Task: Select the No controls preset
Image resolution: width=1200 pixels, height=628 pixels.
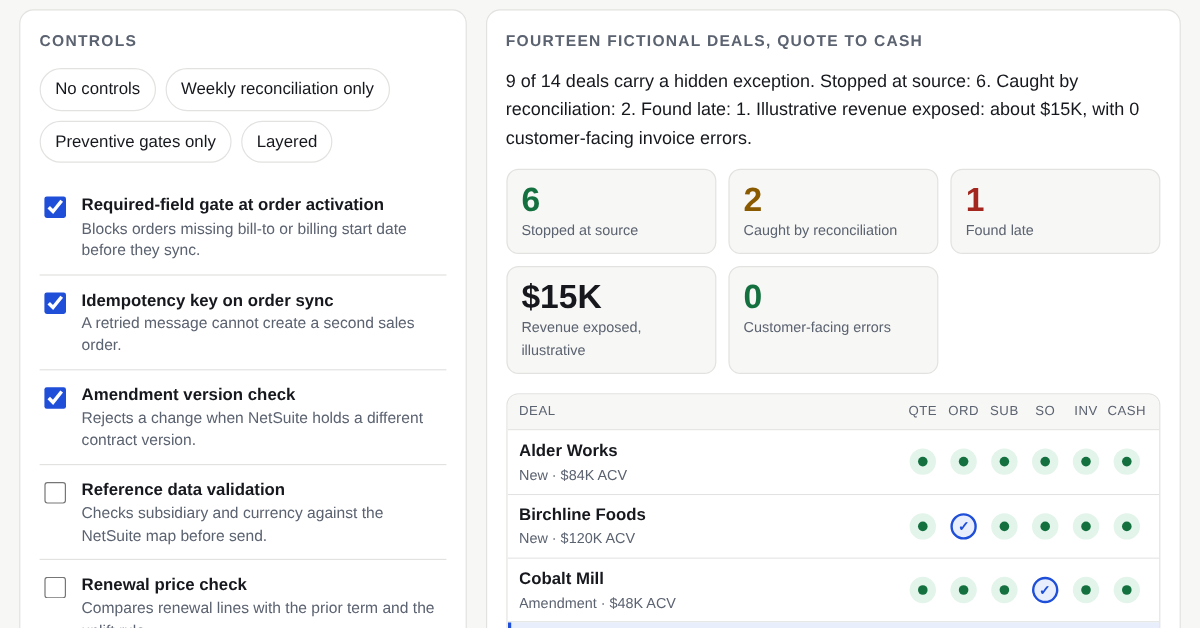Action: (x=98, y=89)
